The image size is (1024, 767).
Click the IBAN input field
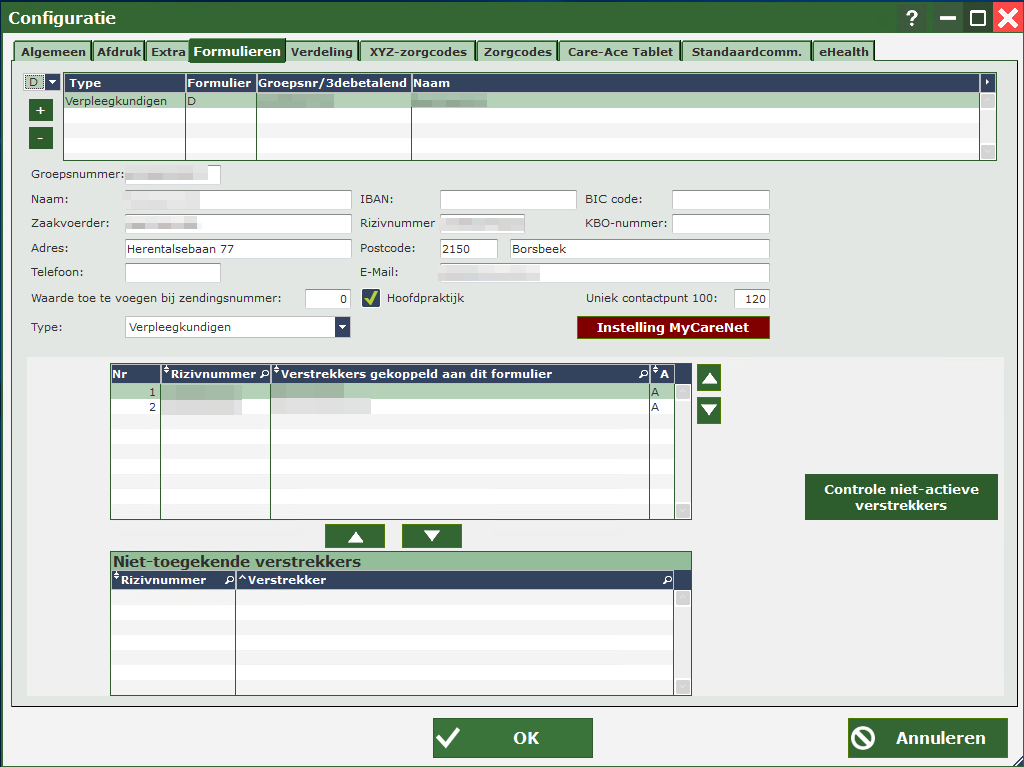(x=508, y=200)
